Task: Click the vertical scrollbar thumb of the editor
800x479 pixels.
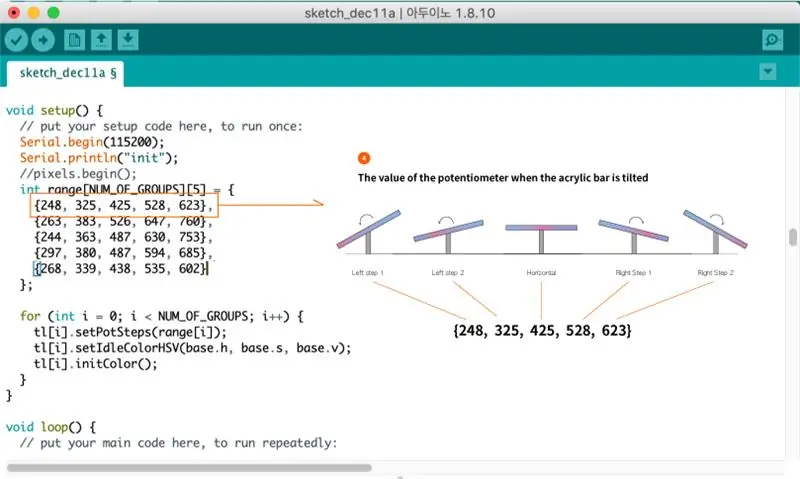Action: point(792,237)
